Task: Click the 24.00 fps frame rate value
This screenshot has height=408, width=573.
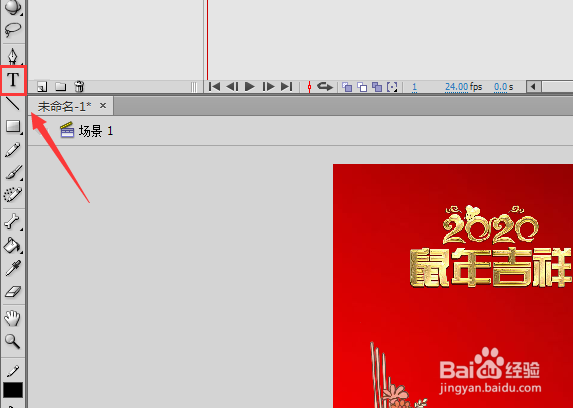Action: (456, 87)
